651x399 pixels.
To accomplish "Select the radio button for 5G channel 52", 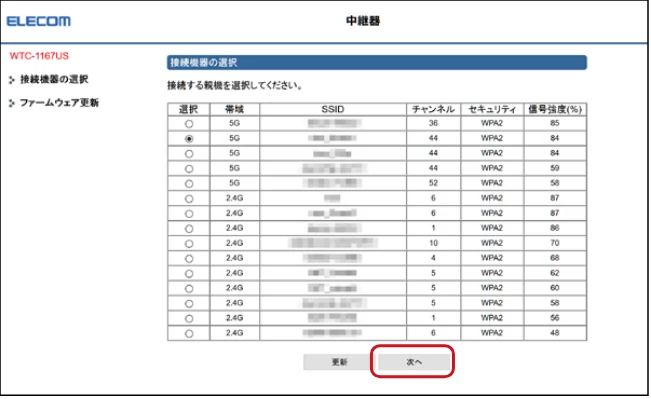I will point(189,184).
